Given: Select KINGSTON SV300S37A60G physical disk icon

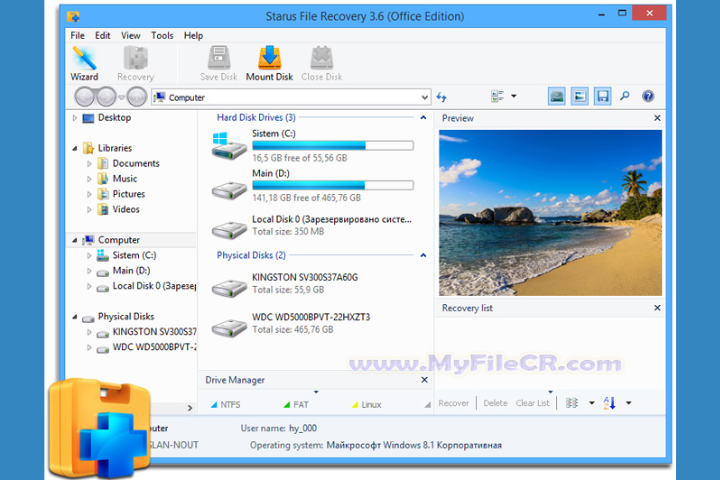Looking at the screenshot, I should [x=229, y=288].
